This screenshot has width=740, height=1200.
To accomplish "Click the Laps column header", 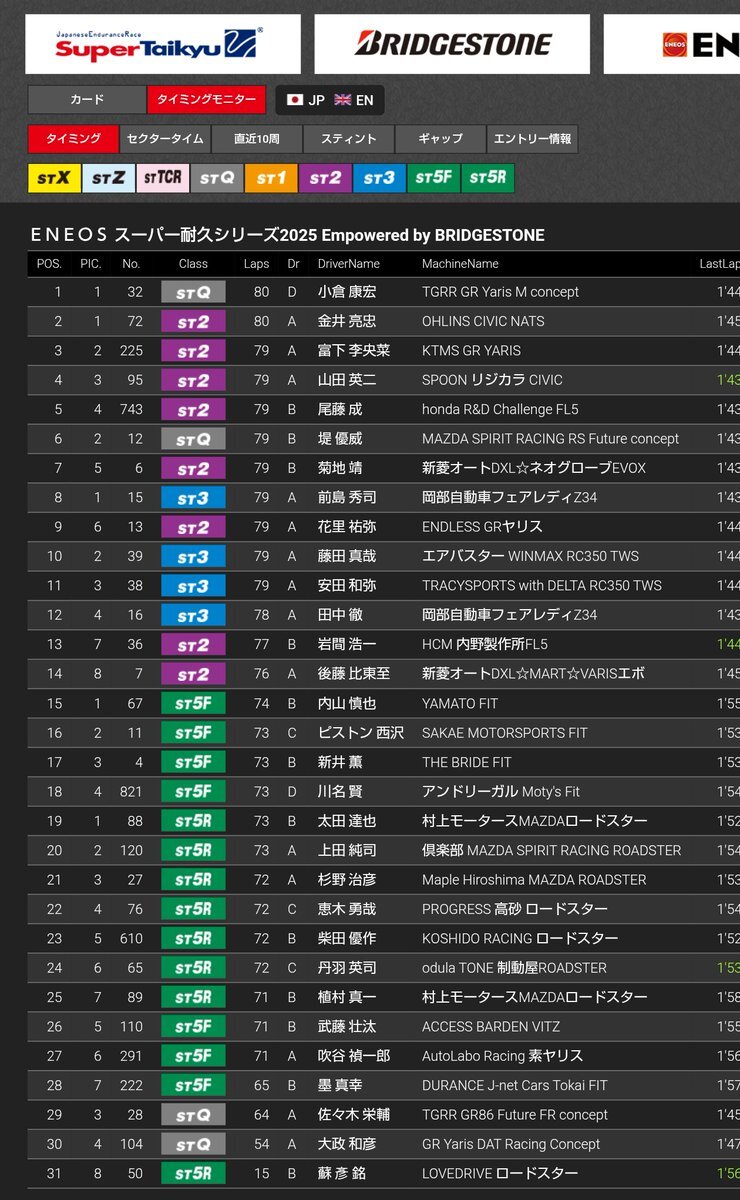I will click(x=256, y=264).
